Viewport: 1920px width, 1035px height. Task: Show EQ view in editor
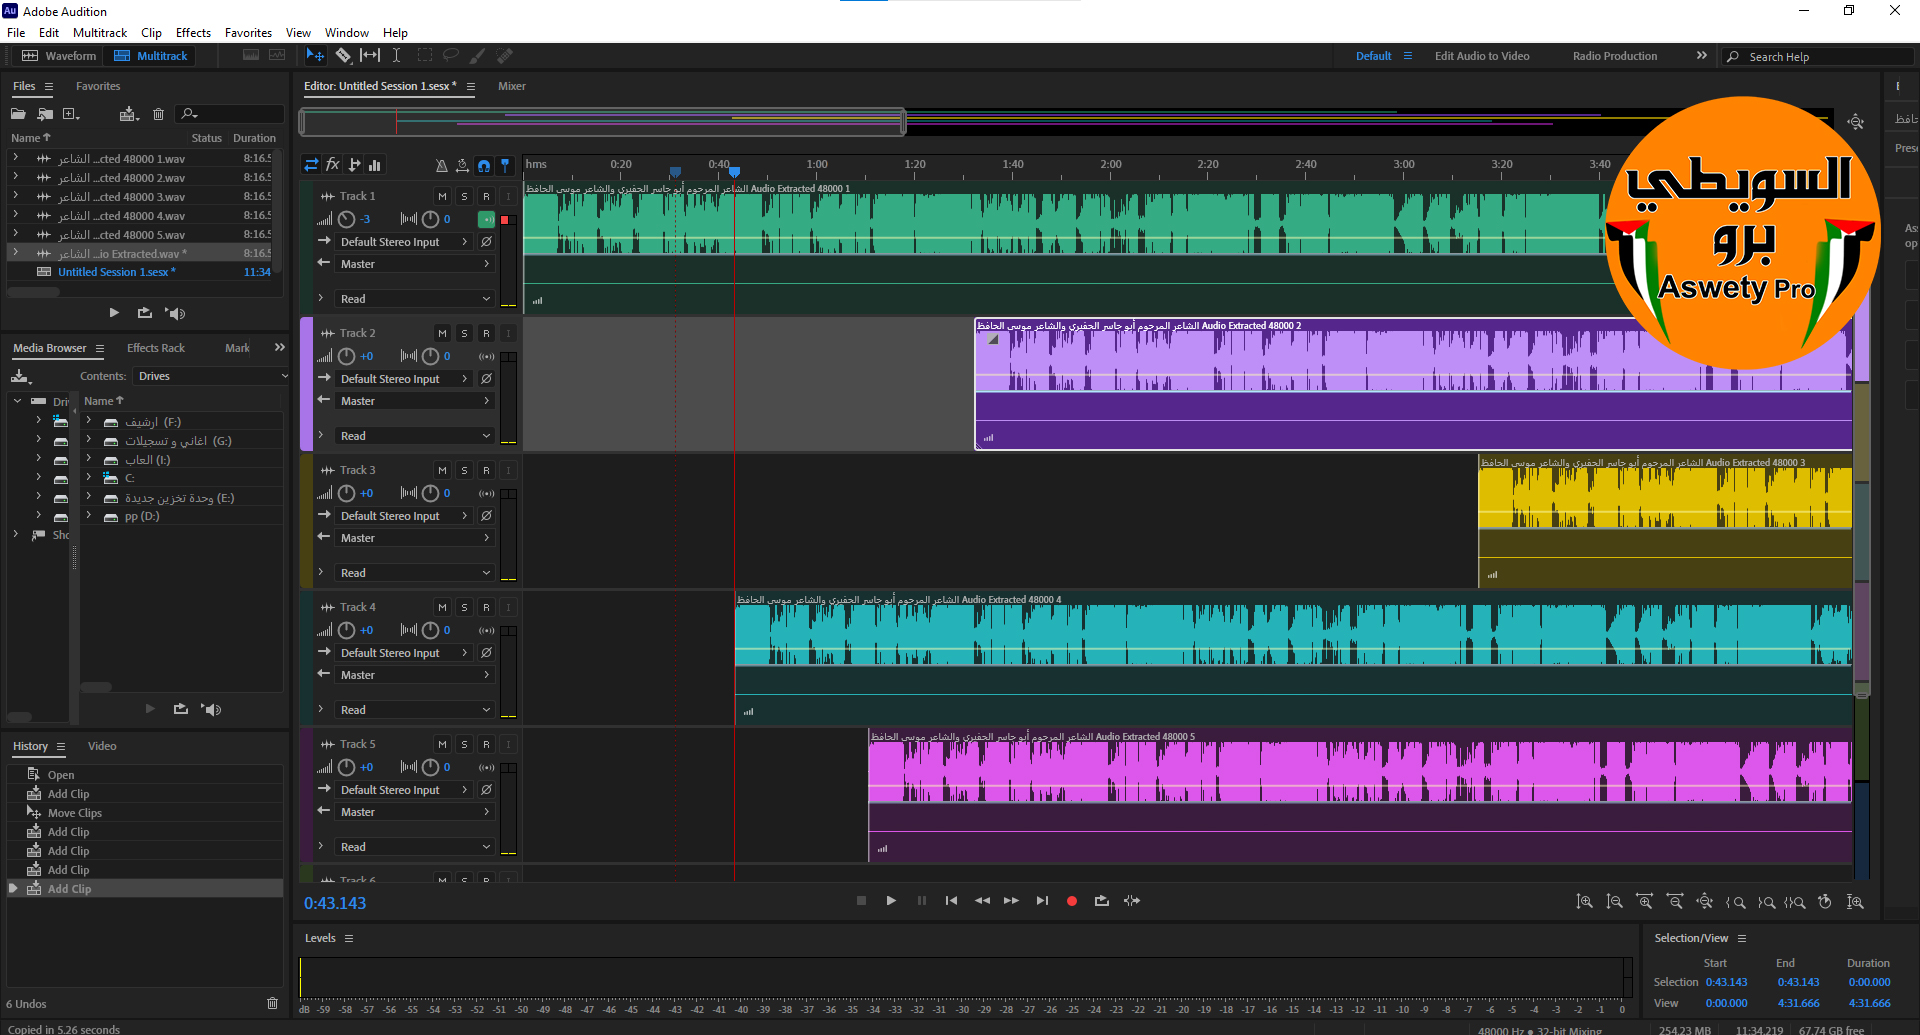[x=375, y=165]
